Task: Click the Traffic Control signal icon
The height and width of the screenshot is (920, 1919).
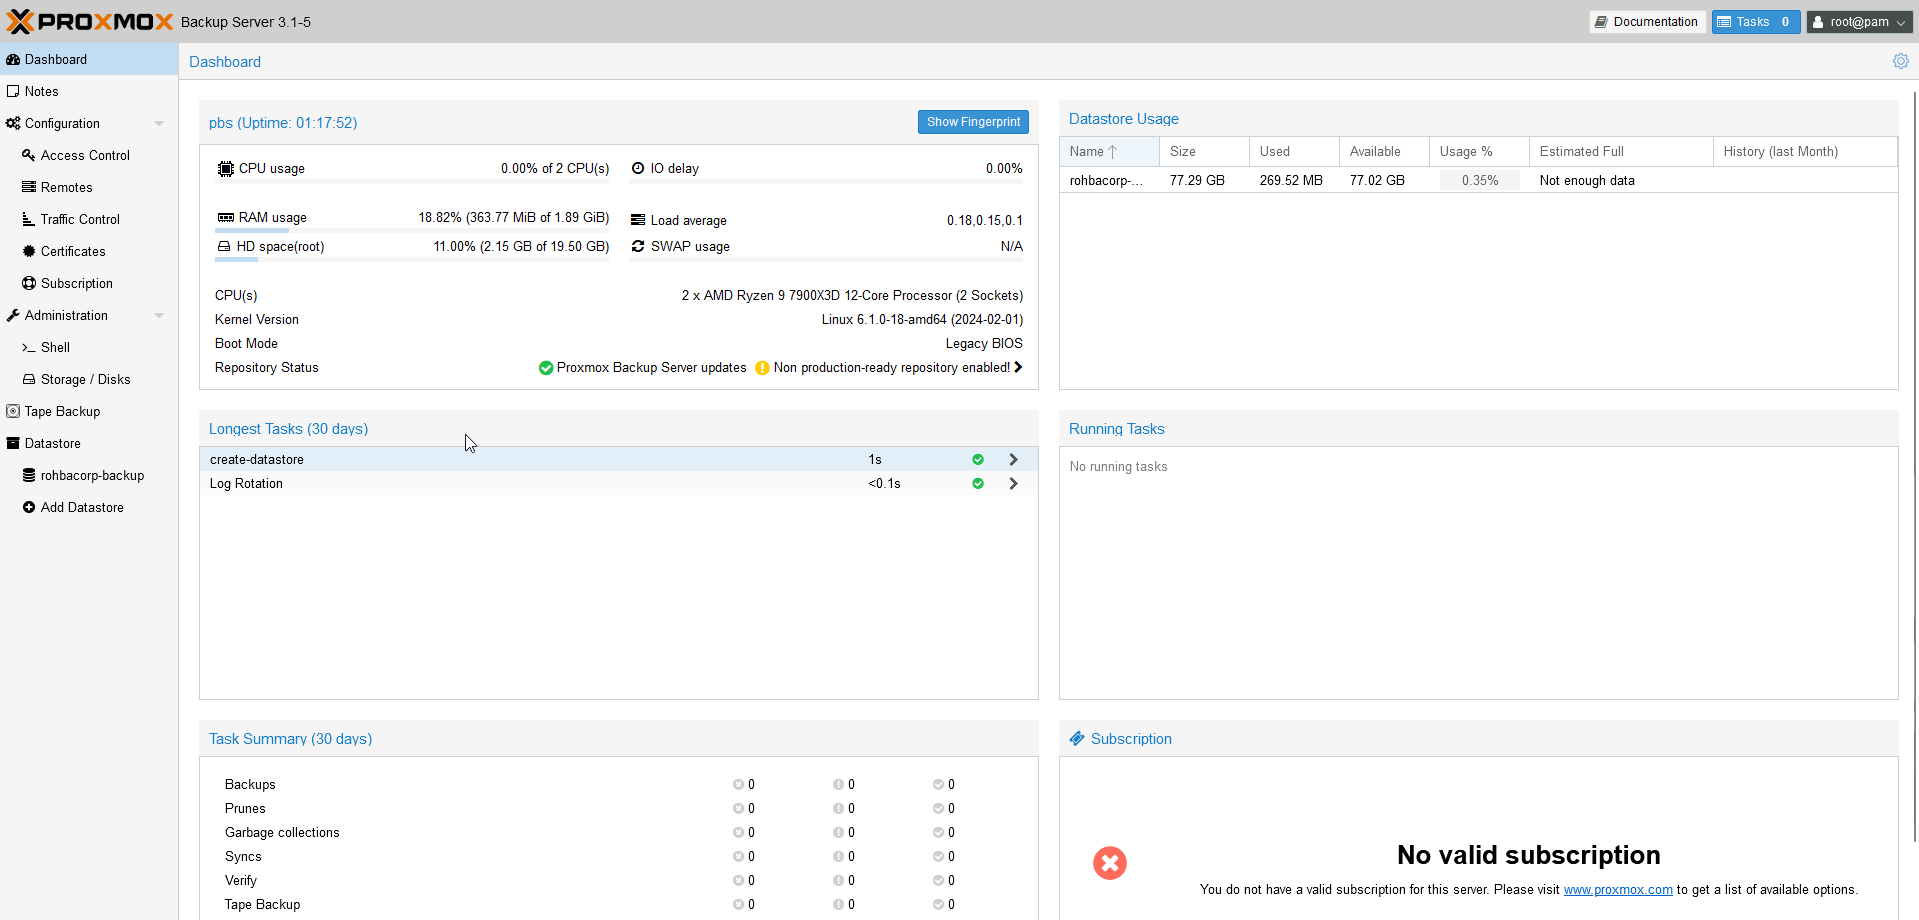Action: [x=29, y=219]
